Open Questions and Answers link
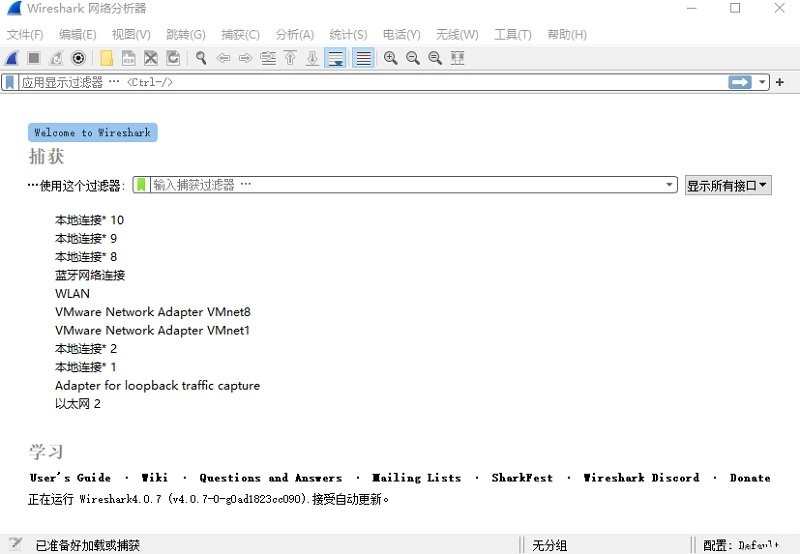This screenshot has width=800, height=554. 270,478
